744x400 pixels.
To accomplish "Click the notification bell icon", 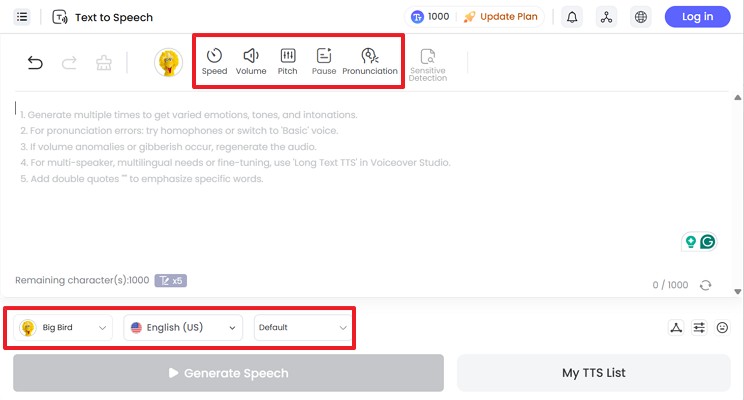I will (x=572, y=17).
